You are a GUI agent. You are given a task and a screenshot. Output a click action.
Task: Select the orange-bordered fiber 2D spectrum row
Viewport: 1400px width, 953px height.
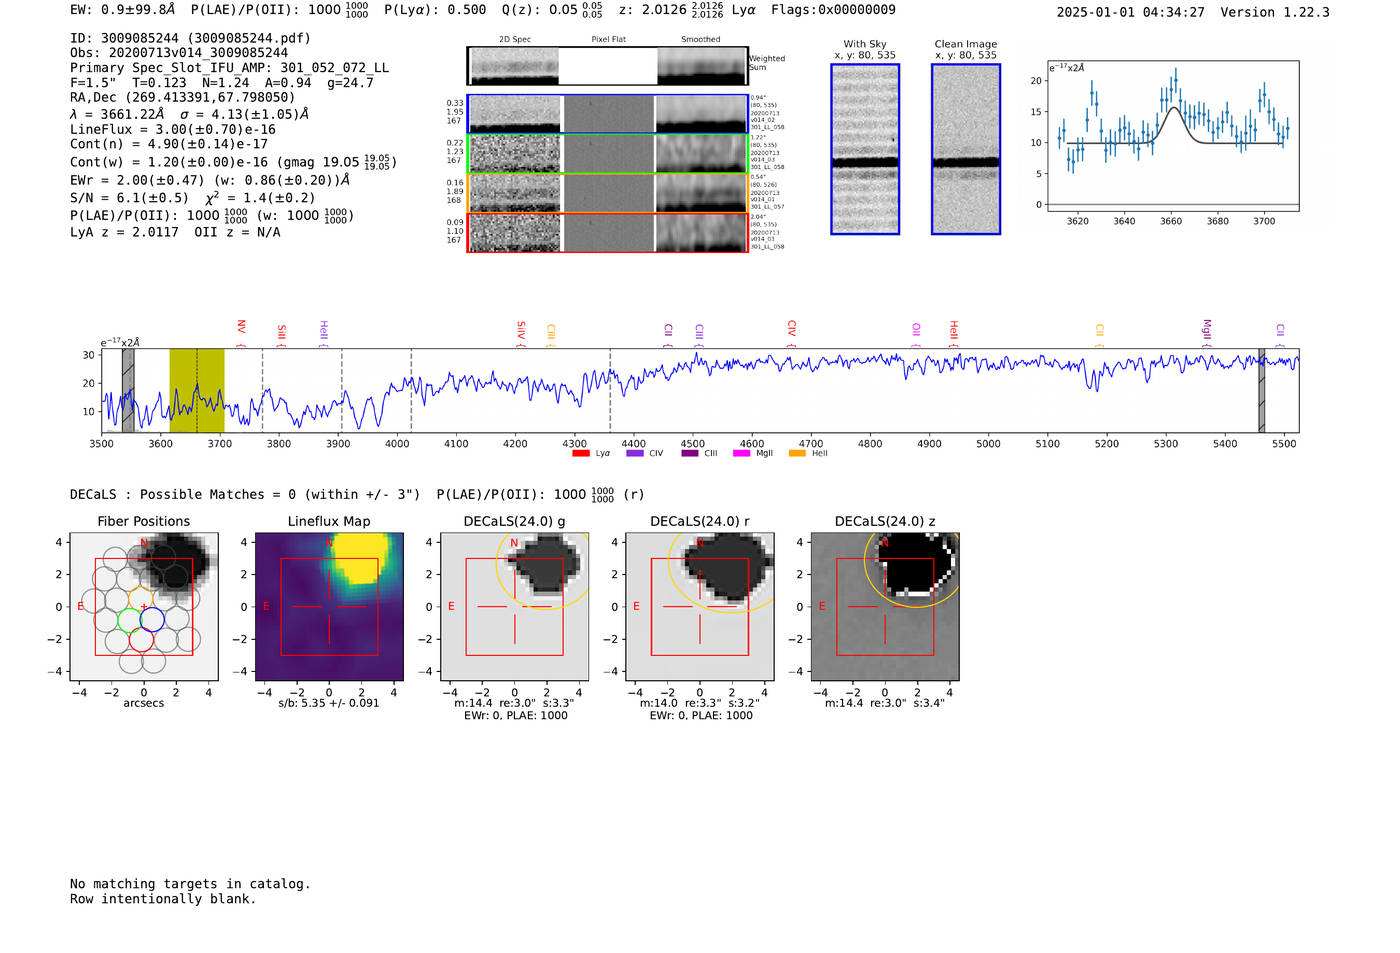[608, 193]
